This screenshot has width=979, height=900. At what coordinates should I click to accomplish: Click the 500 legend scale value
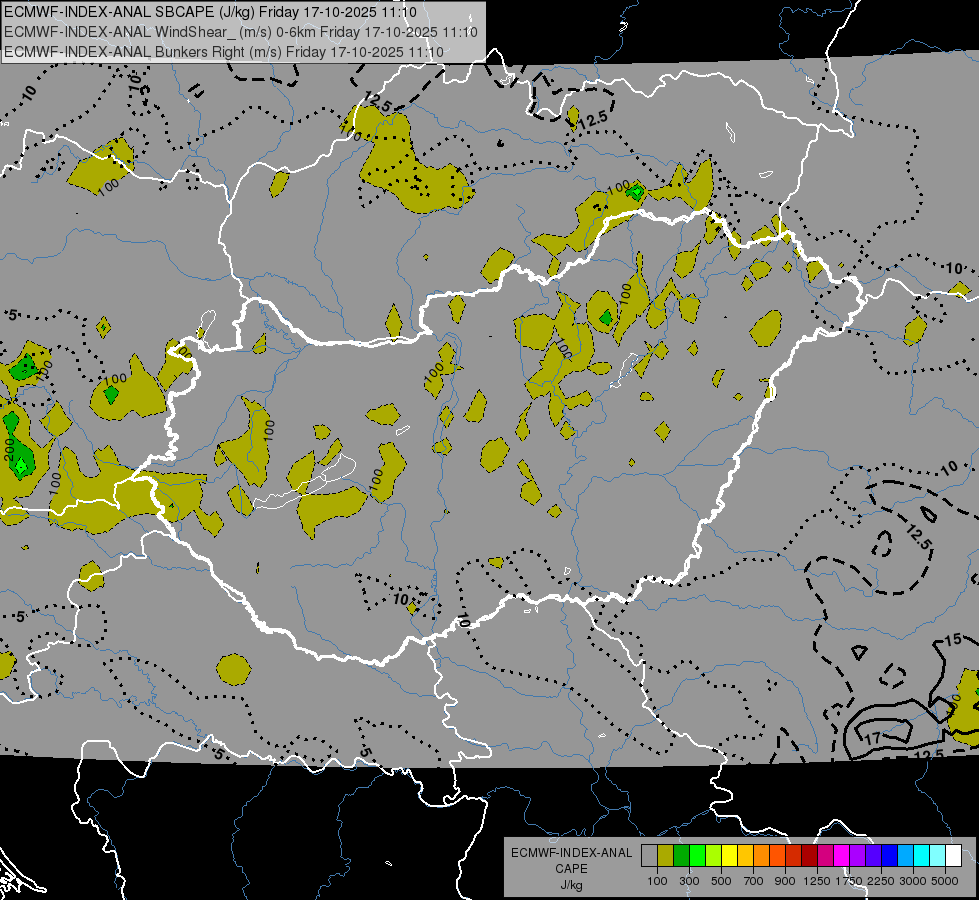point(721,881)
